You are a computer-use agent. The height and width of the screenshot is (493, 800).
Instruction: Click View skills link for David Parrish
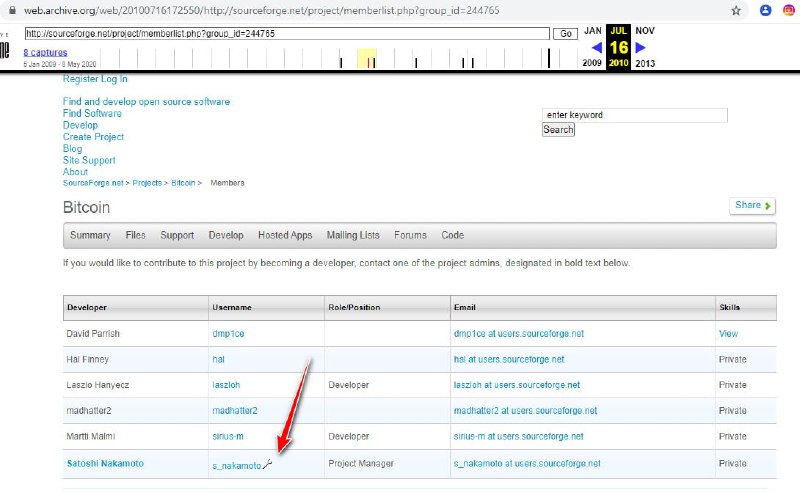click(729, 334)
